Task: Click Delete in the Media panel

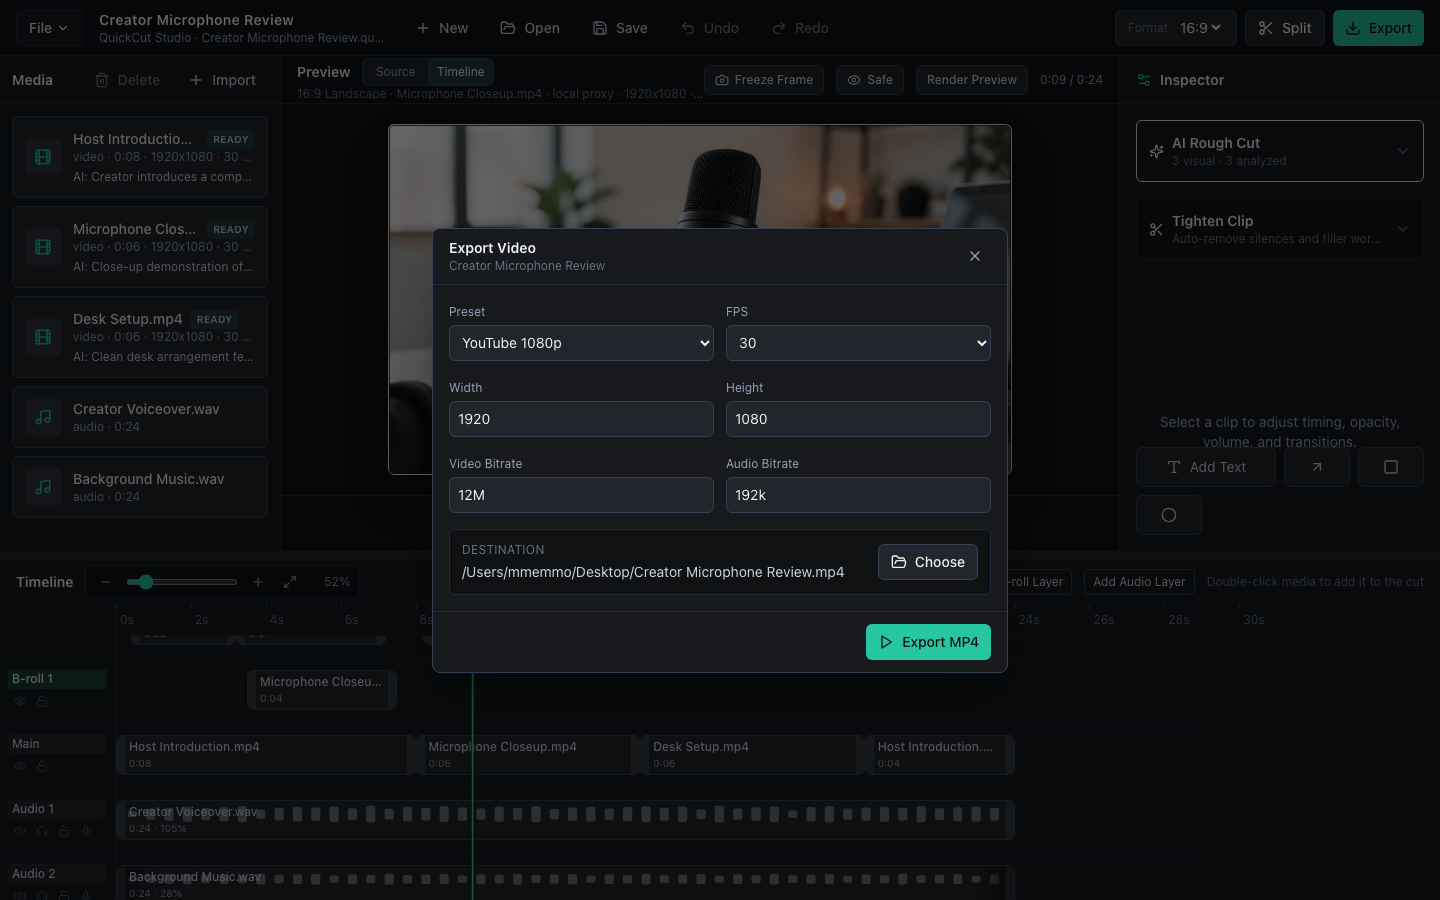Action: (128, 80)
